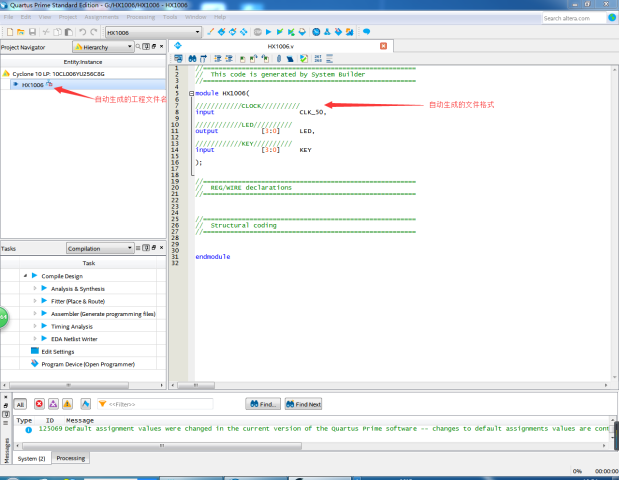The width and height of the screenshot is (620, 481).
Task: Cut with the scissors icon
Action: (x=46, y=32)
